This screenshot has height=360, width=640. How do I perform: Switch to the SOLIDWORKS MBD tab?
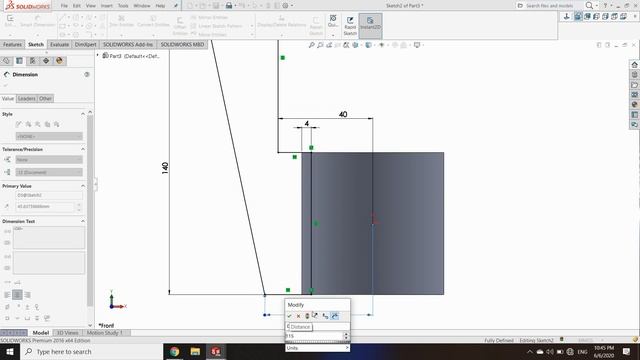(x=182, y=44)
